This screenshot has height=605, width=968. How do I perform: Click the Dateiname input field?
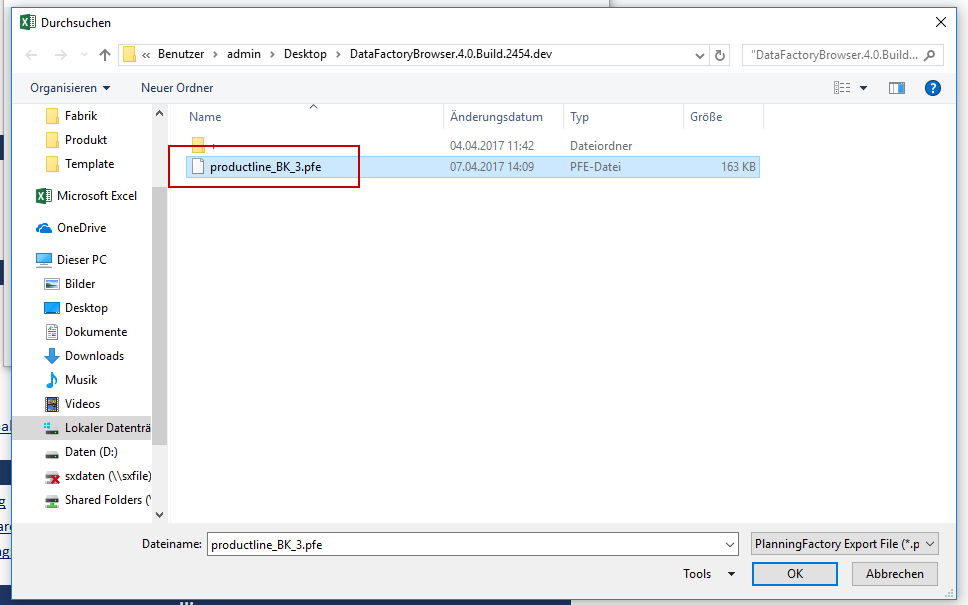[465, 544]
